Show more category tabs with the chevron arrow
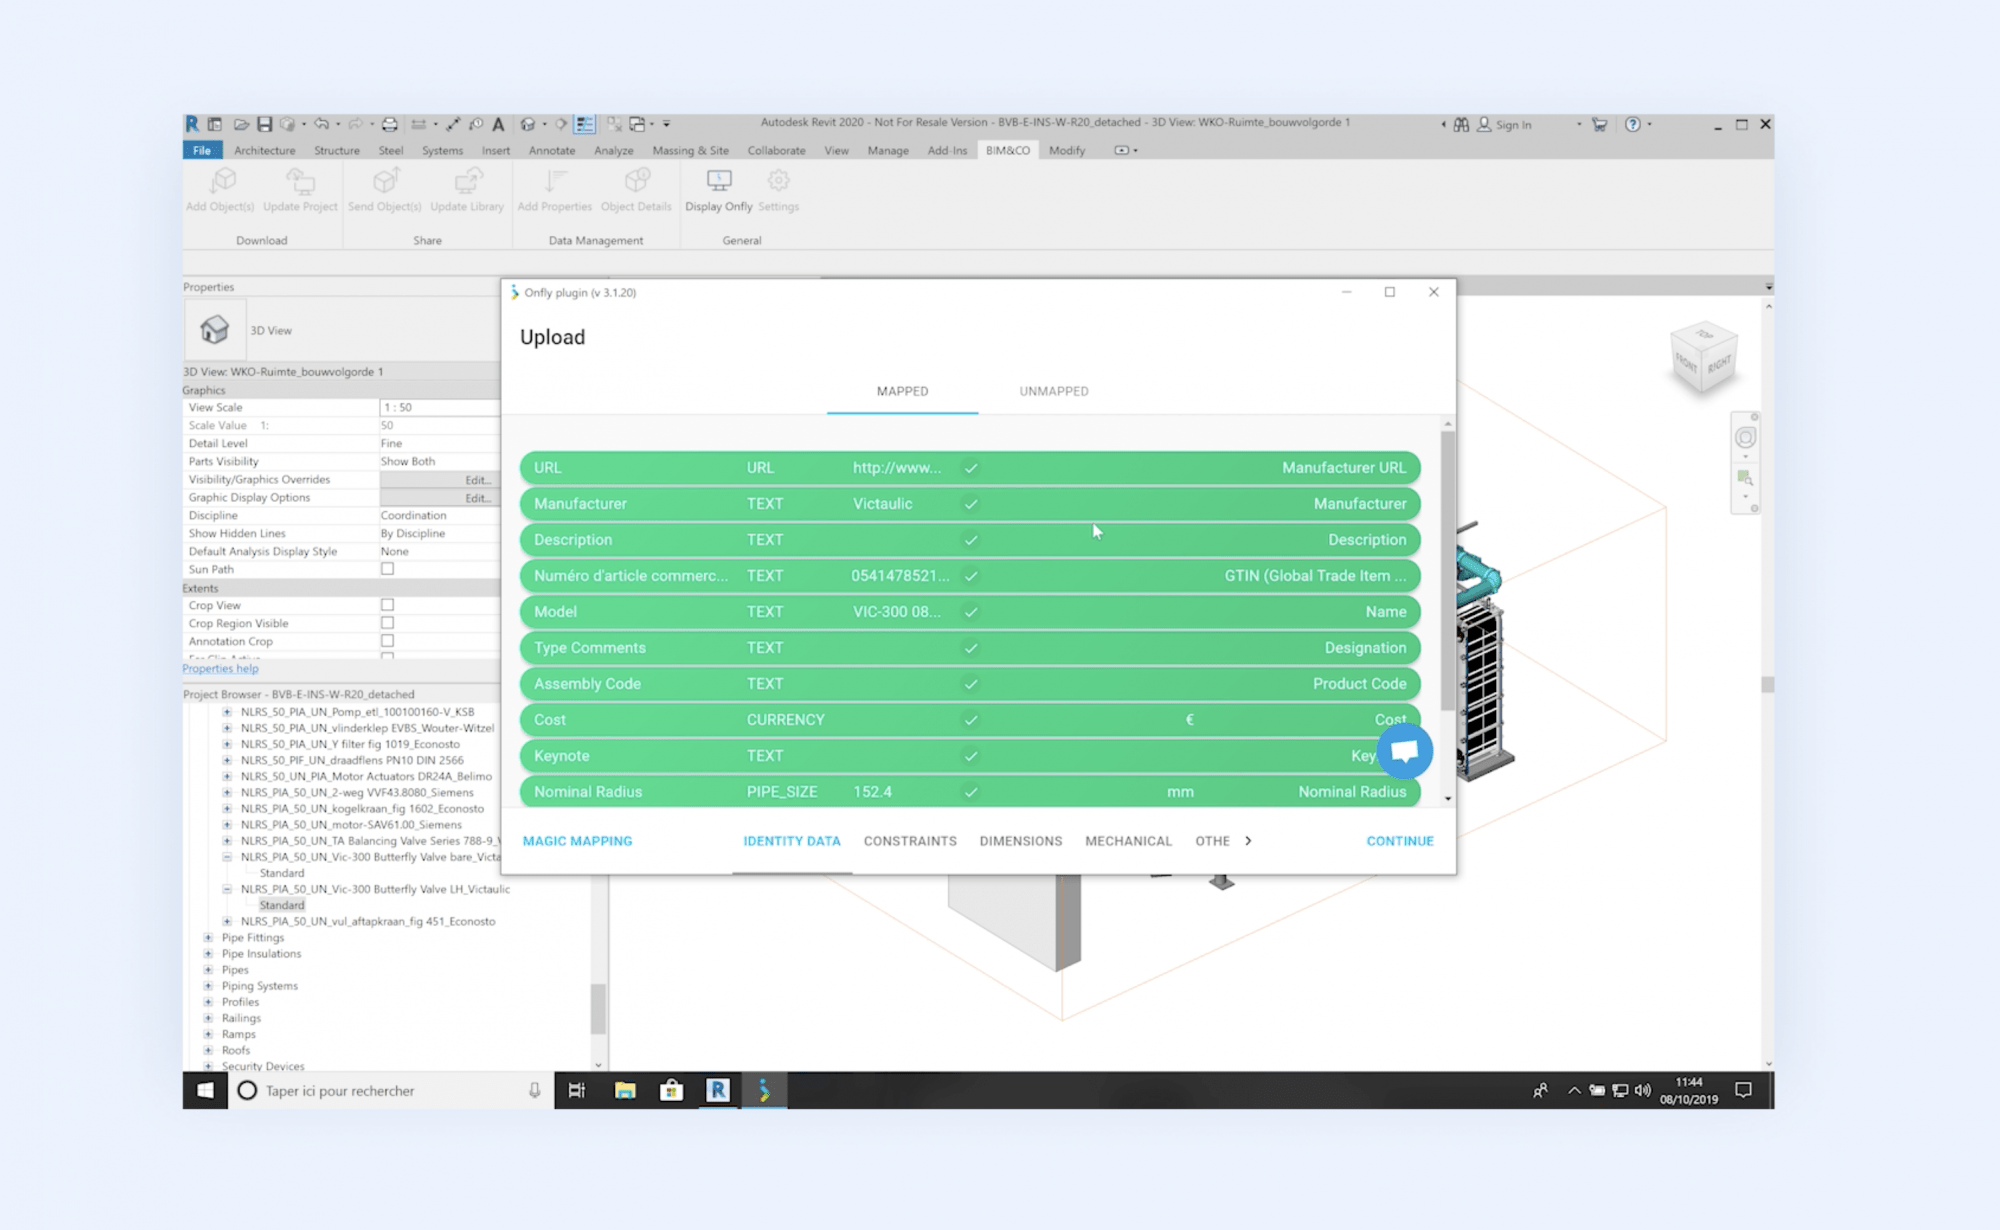 1248,841
